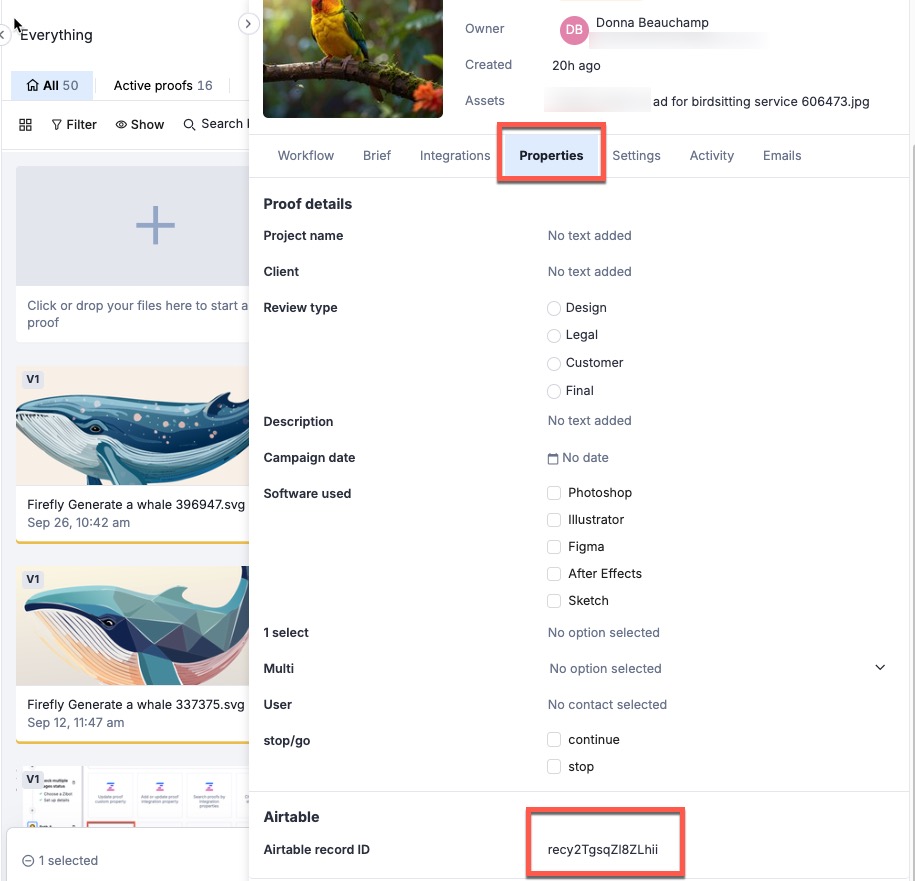Tick the stop checkbox
The height and width of the screenshot is (881, 915).
[554, 767]
